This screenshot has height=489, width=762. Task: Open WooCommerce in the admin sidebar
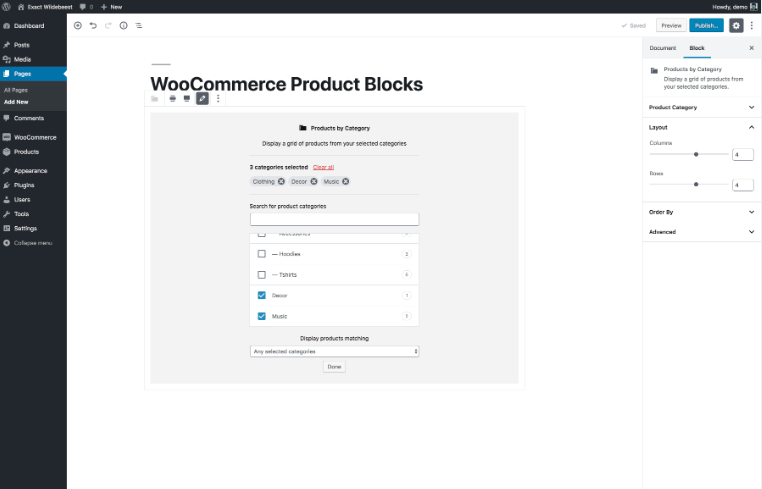pyautogui.click(x=34, y=137)
